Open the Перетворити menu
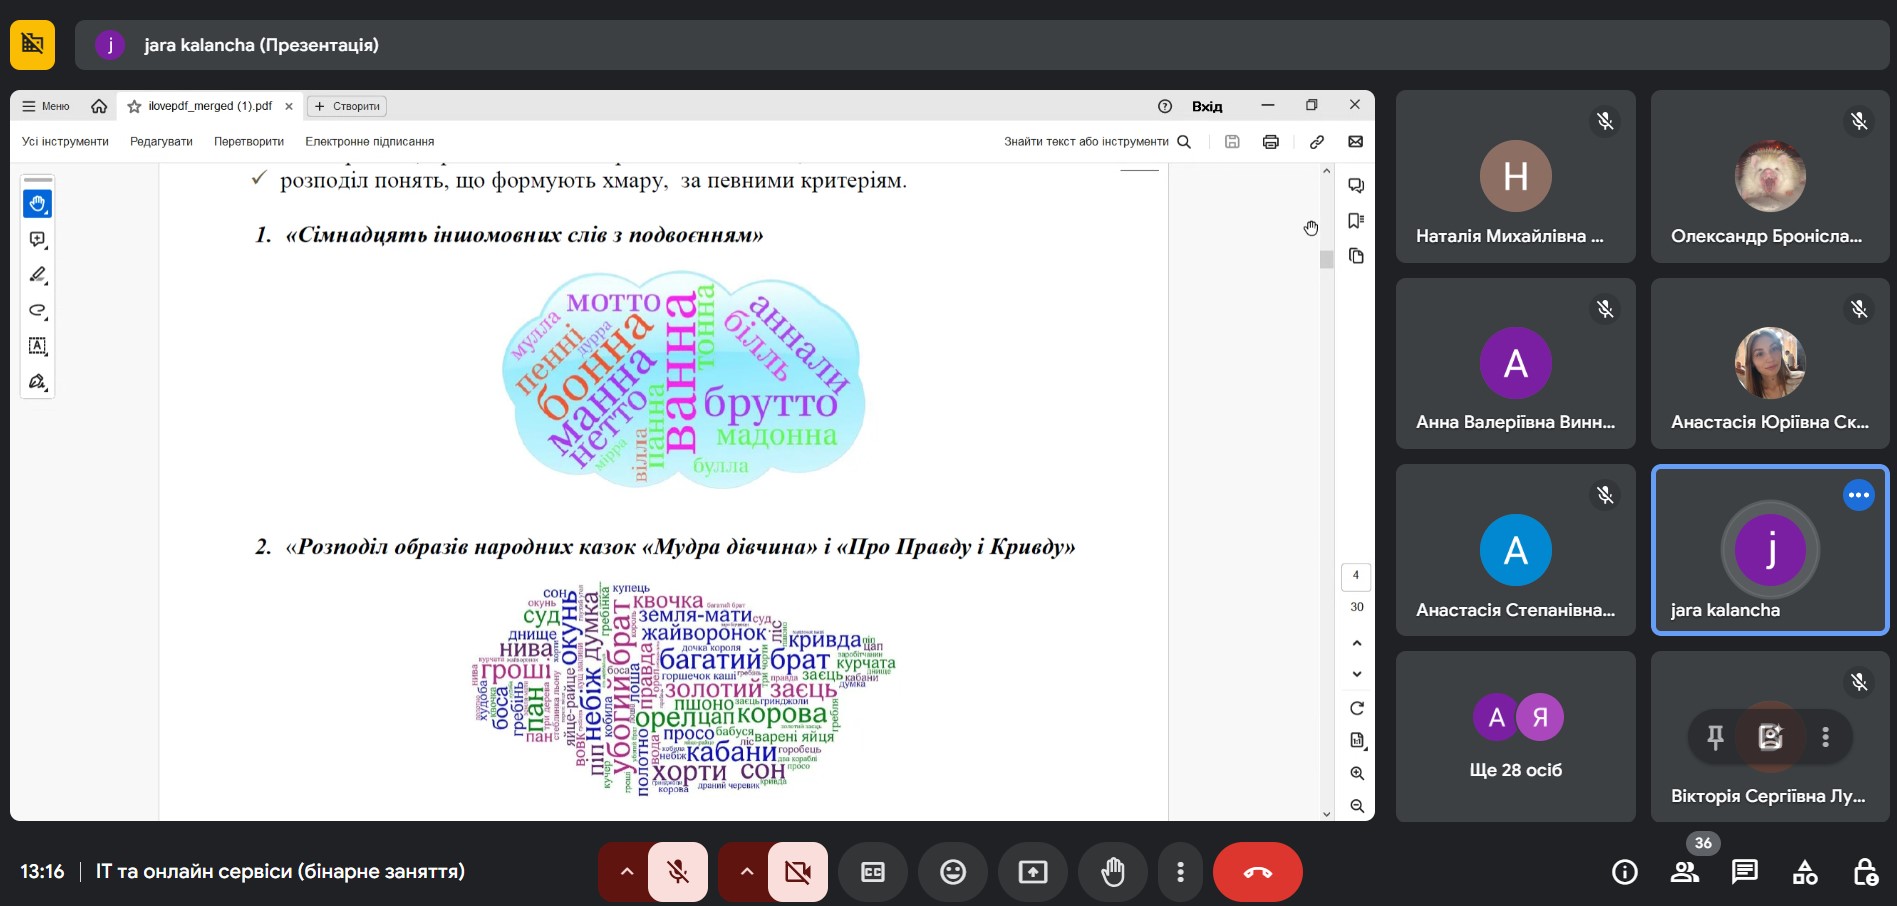The height and width of the screenshot is (906, 1897). (x=249, y=142)
